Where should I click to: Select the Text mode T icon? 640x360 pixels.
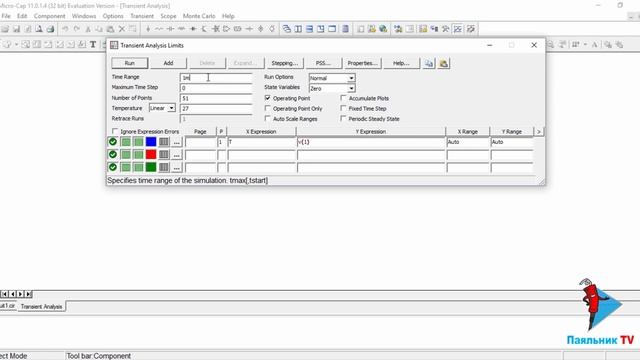click(93, 44)
